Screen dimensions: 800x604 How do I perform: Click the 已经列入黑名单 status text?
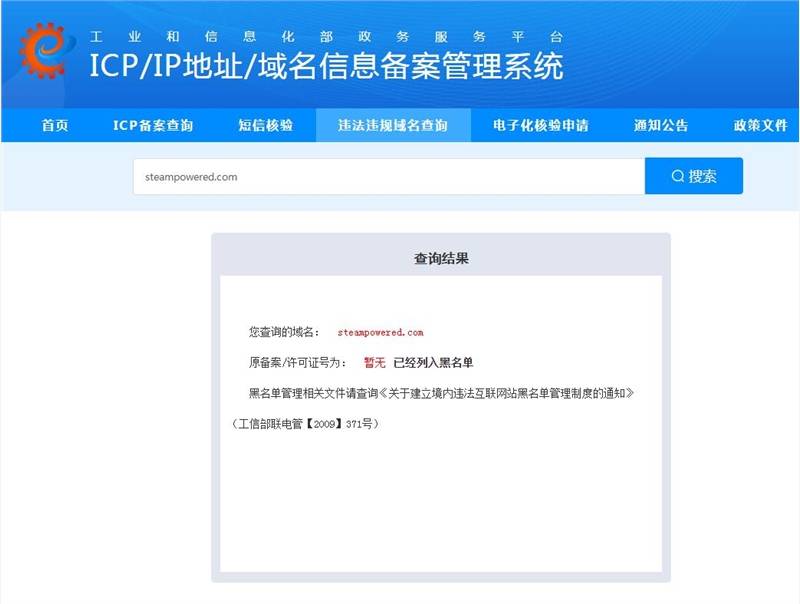434,363
